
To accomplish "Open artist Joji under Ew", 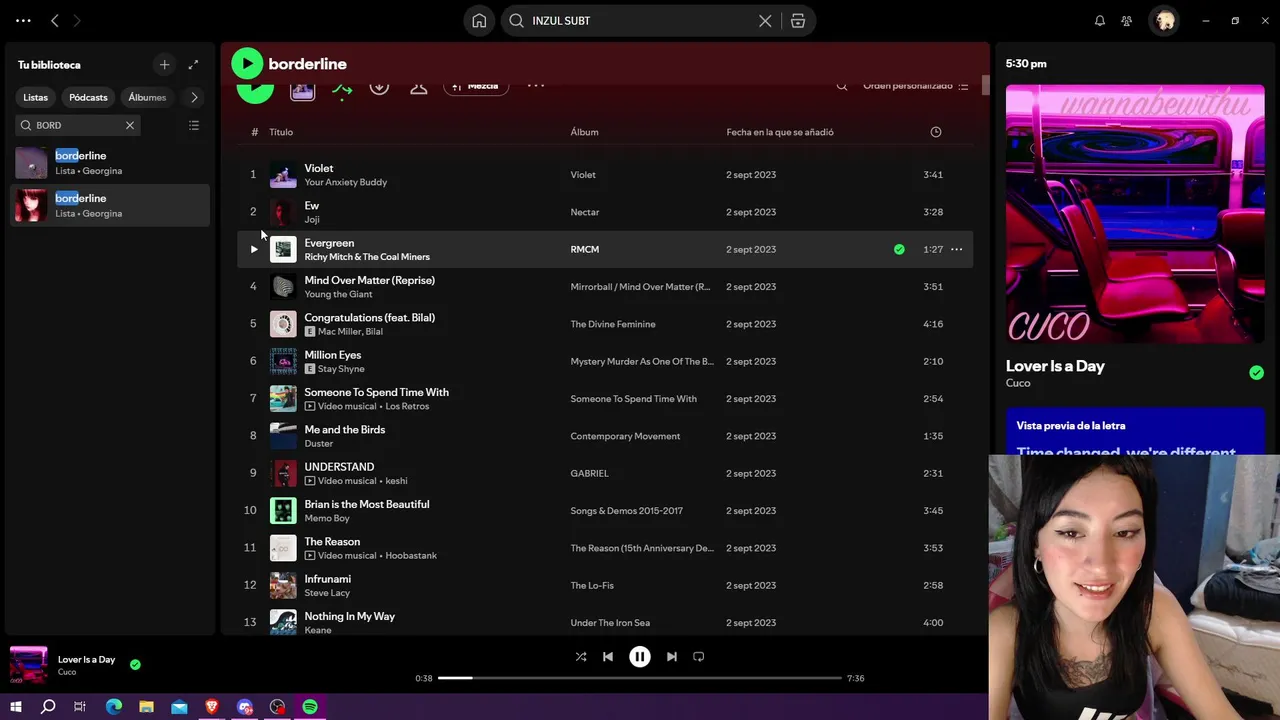I will tap(312, 220).
